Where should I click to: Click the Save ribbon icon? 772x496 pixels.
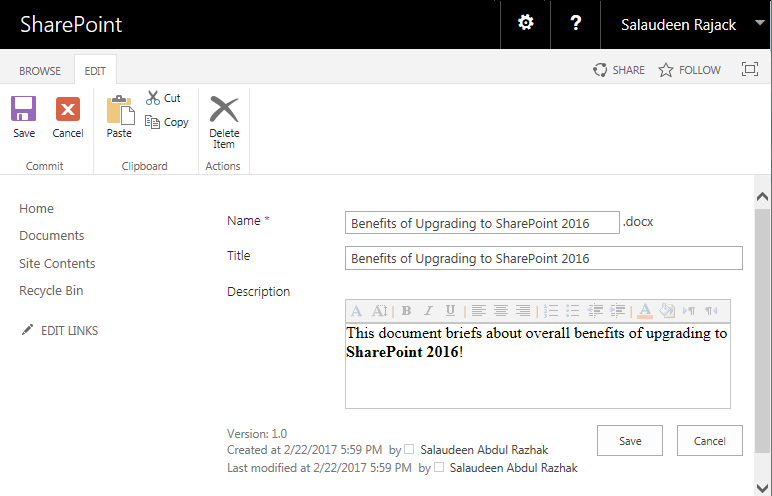pyautogui.click(x=24, y=109)
